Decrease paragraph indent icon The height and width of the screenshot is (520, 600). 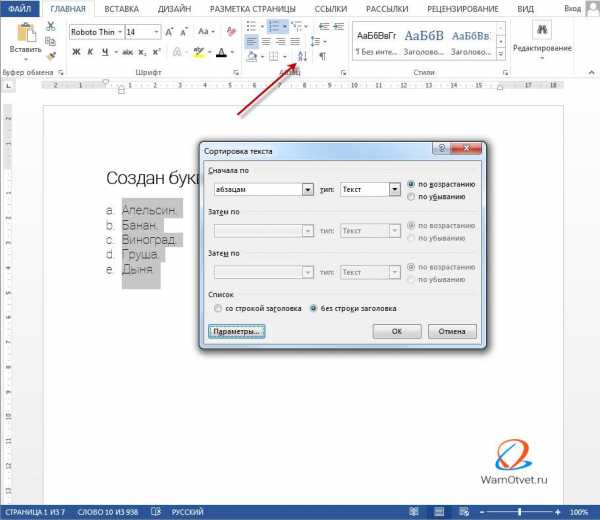tap(324, 26)
